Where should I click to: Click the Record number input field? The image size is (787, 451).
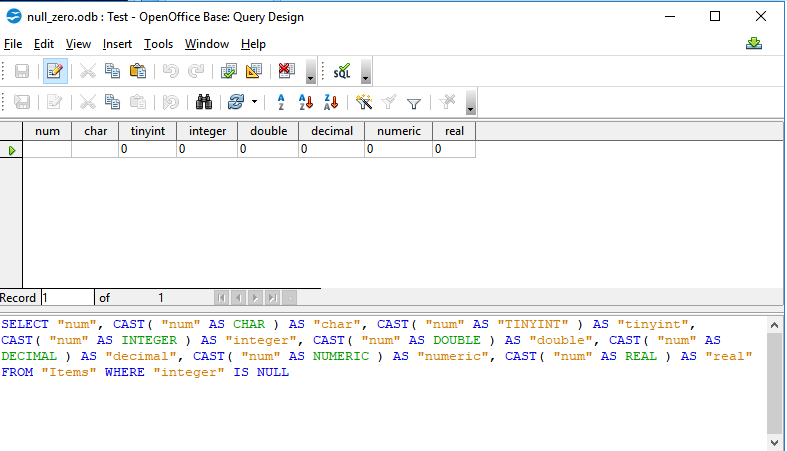(x=66, y=298)
